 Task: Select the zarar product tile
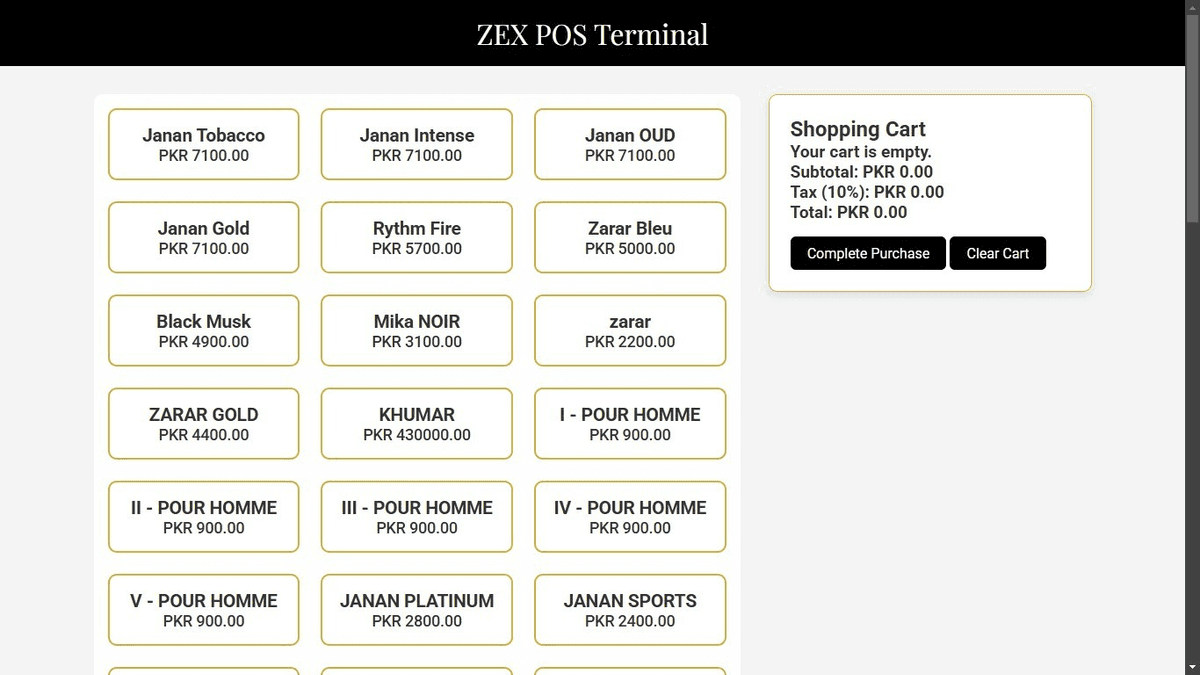tap(629, 330)
